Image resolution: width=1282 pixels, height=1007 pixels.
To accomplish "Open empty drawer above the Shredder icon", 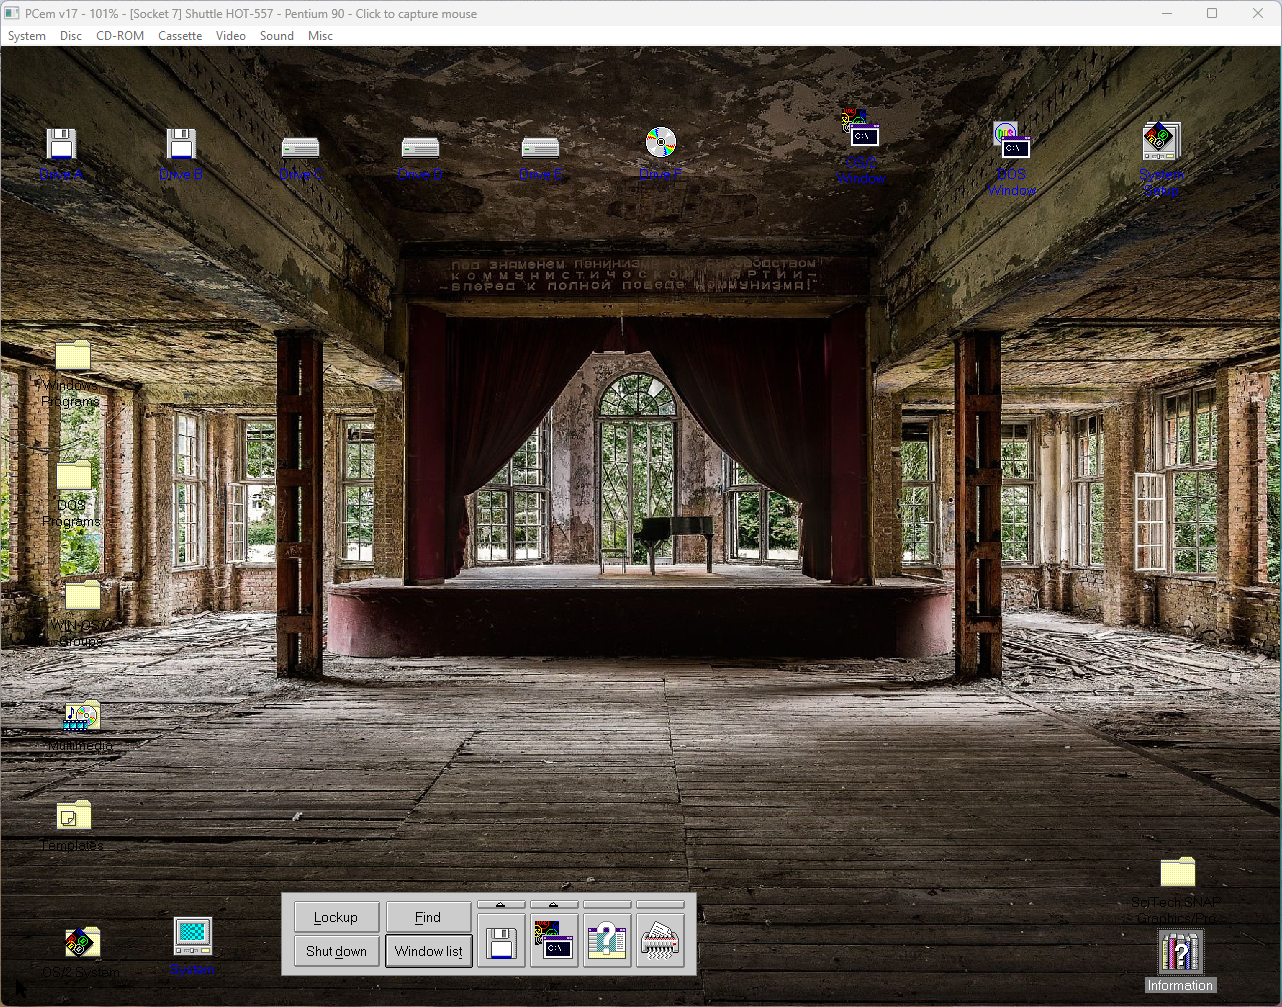I will 660,904.
